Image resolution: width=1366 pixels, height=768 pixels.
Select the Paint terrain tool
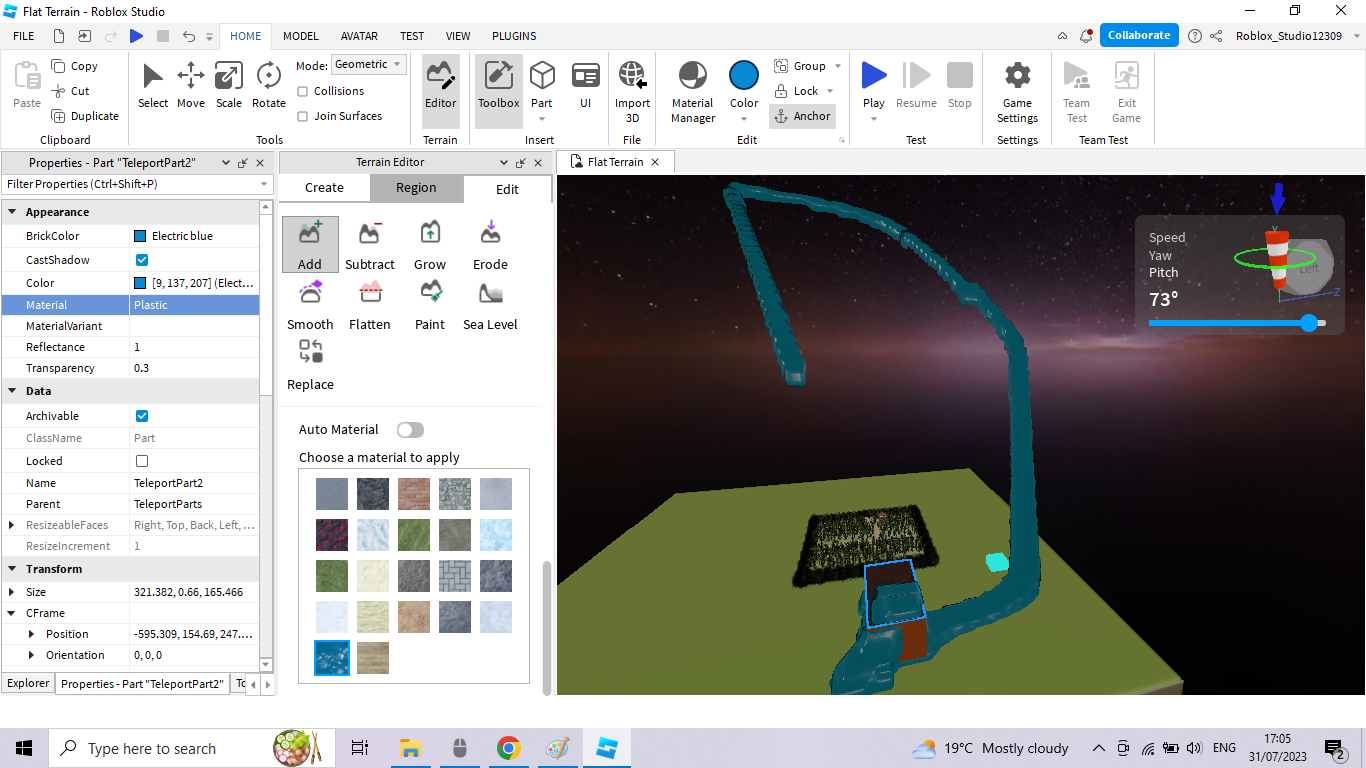pos(430,305)
